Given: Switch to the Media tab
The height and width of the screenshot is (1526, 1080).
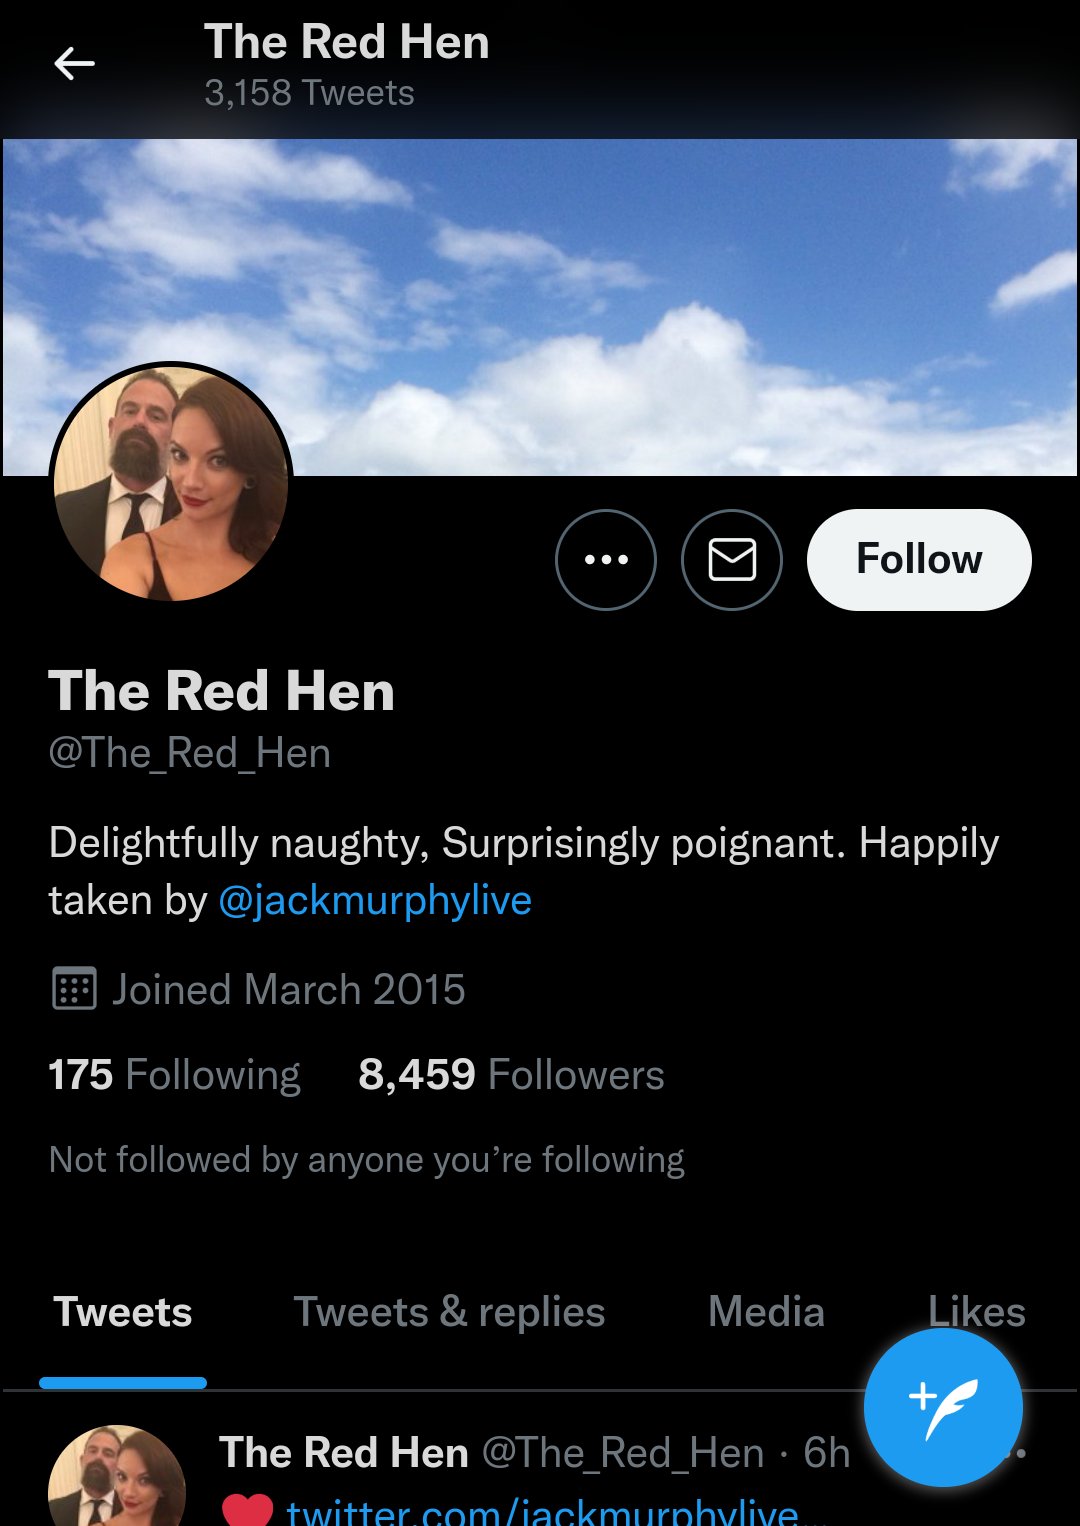Looking at the screenshot, I should 766,1312.
